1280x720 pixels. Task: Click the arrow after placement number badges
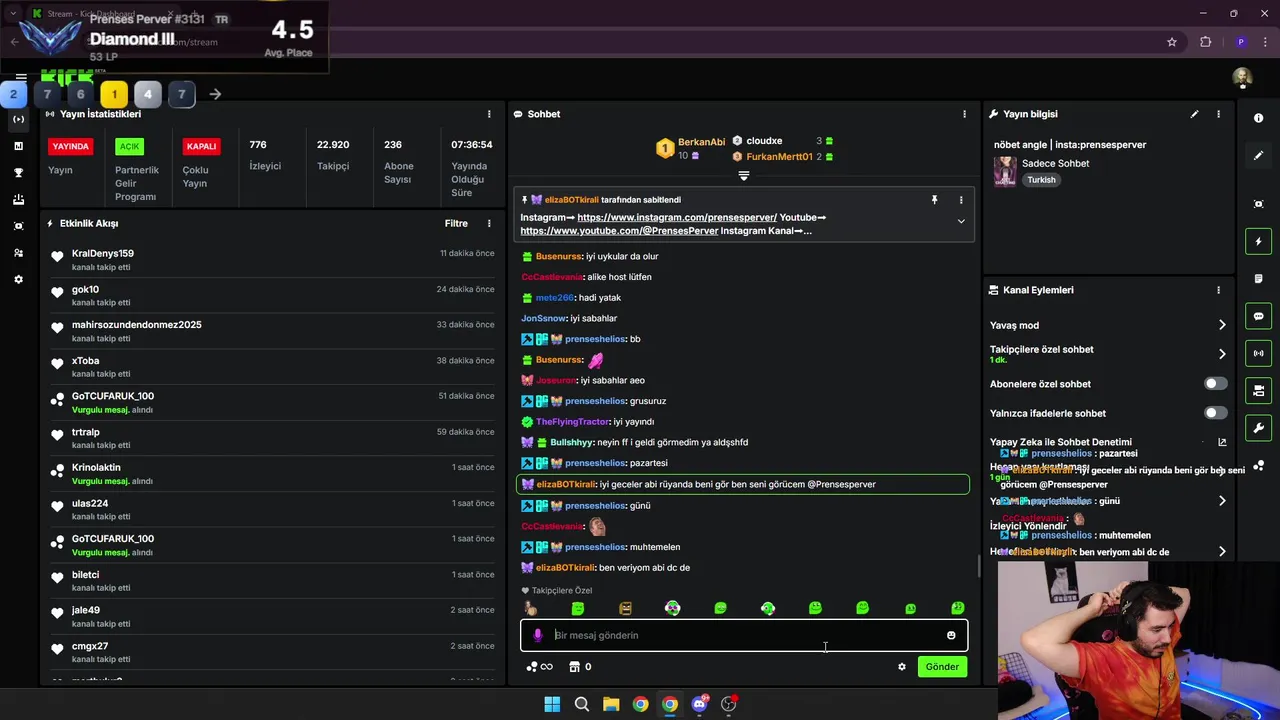coord(215,94)
